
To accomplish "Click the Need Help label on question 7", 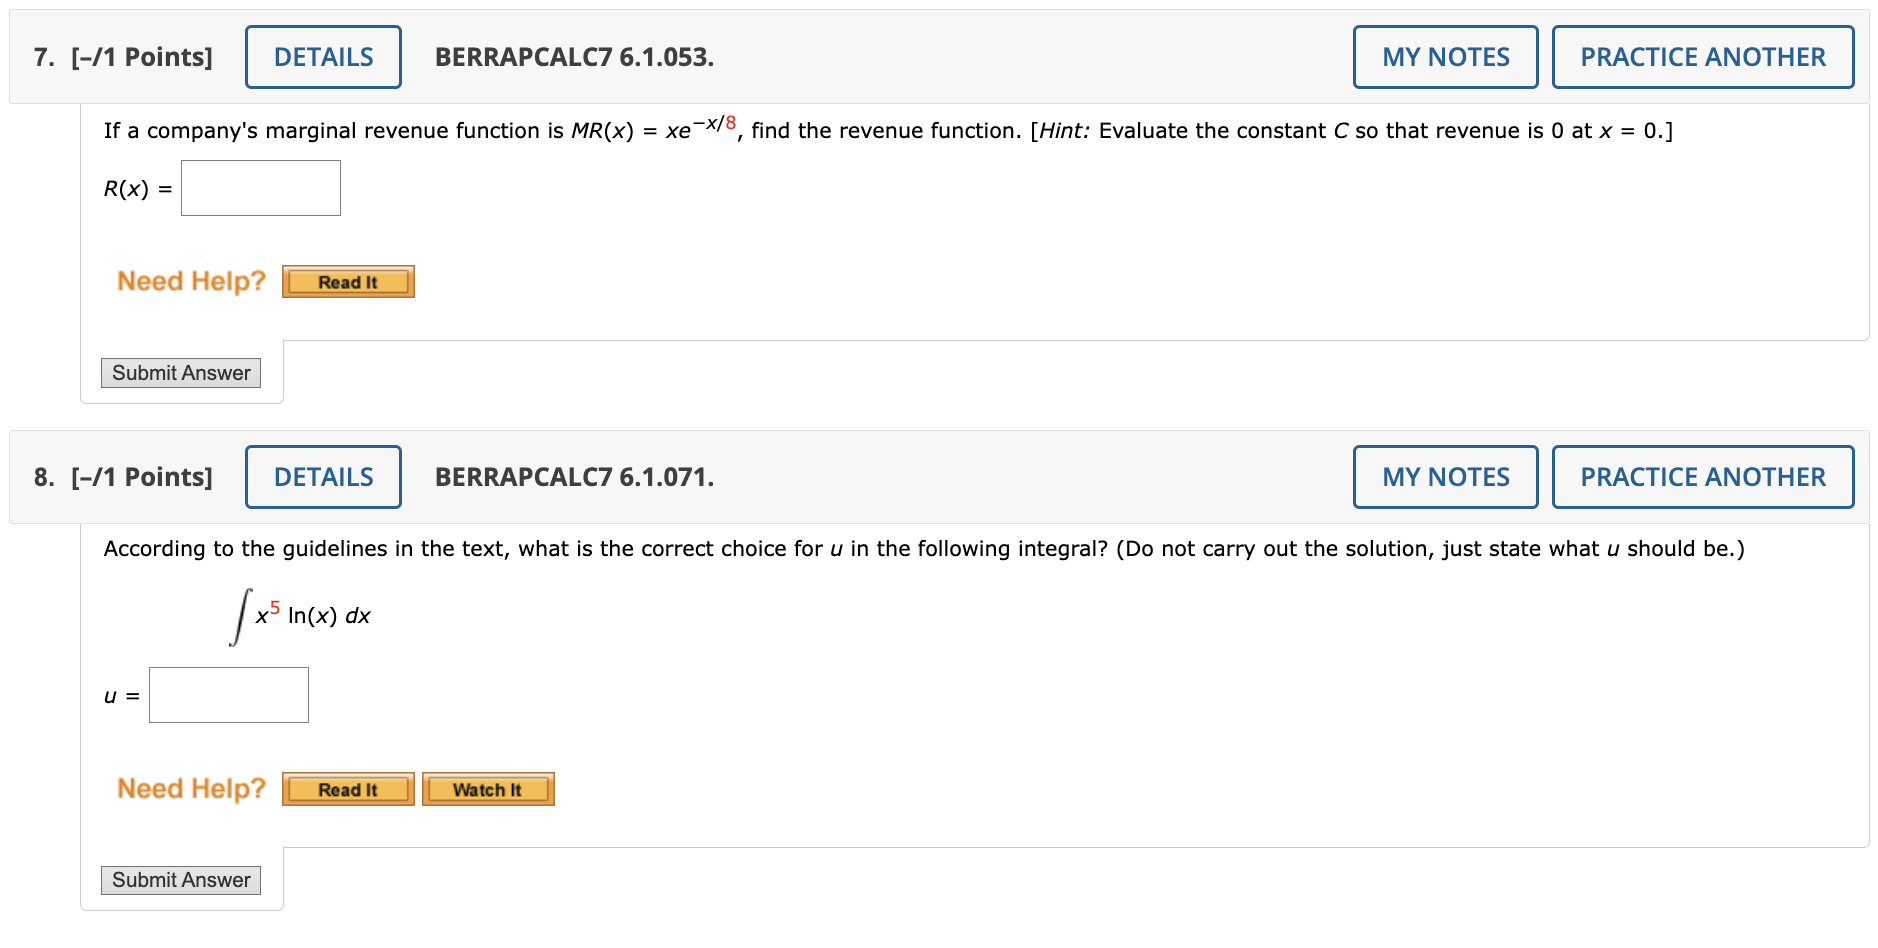I will 190,281.
